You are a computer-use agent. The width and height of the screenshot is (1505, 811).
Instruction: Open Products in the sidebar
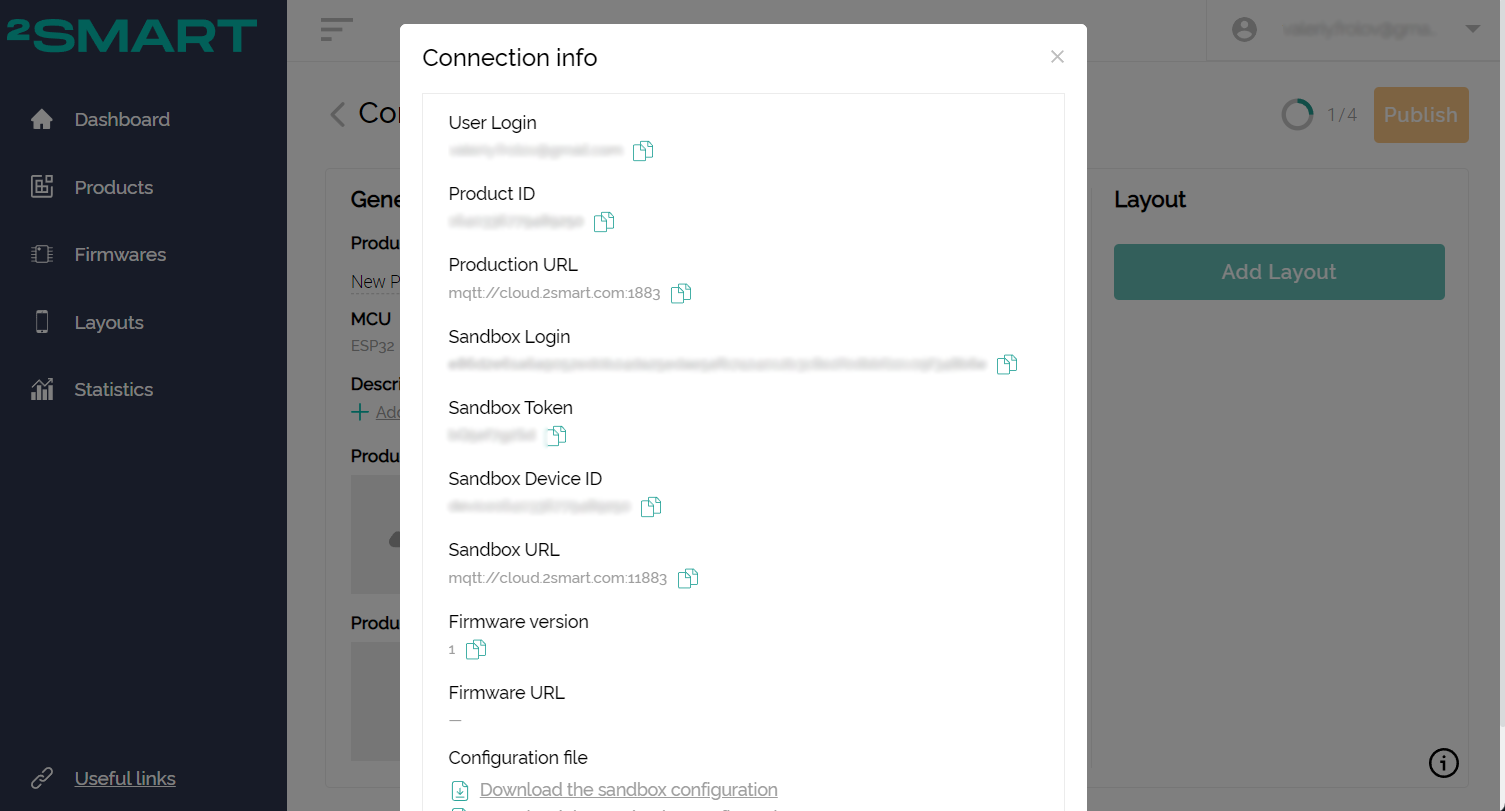[114, 187]
